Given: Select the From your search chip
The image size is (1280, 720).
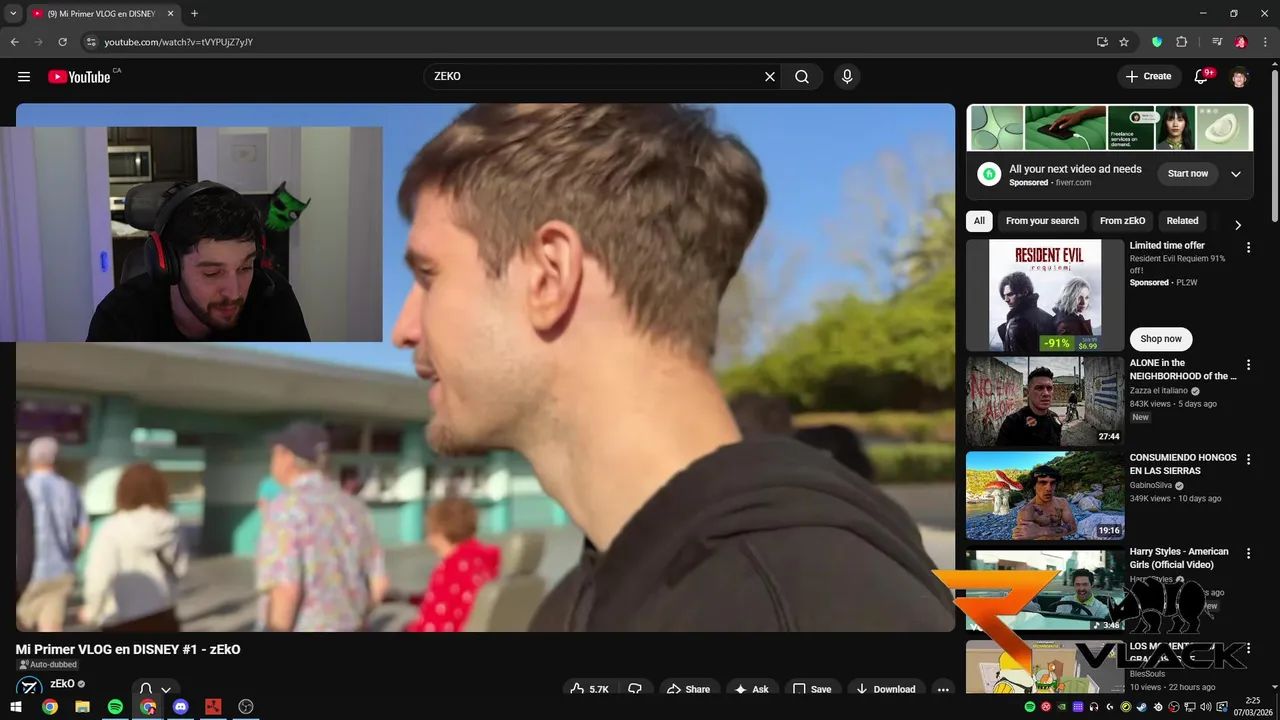Looking at the screenshot, I should (1042, 221).
